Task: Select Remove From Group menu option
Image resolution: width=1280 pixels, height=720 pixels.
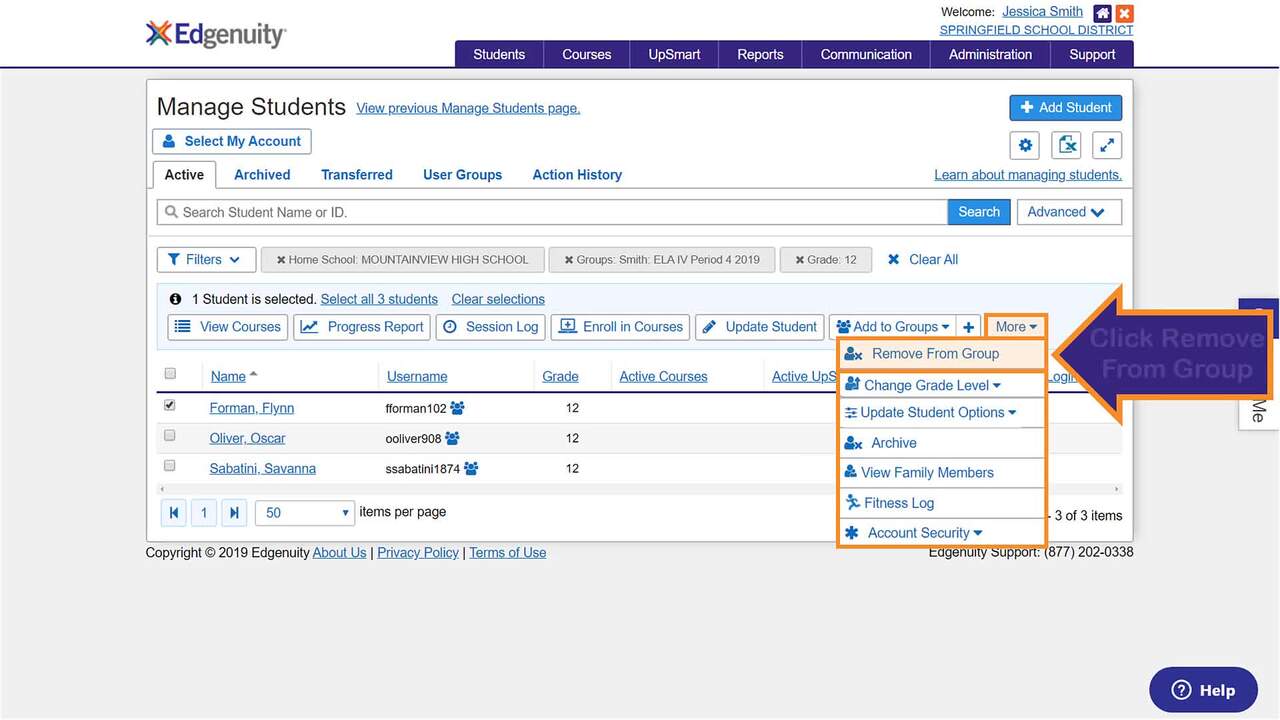Action: pyautogui.click(x=935, y=354)
